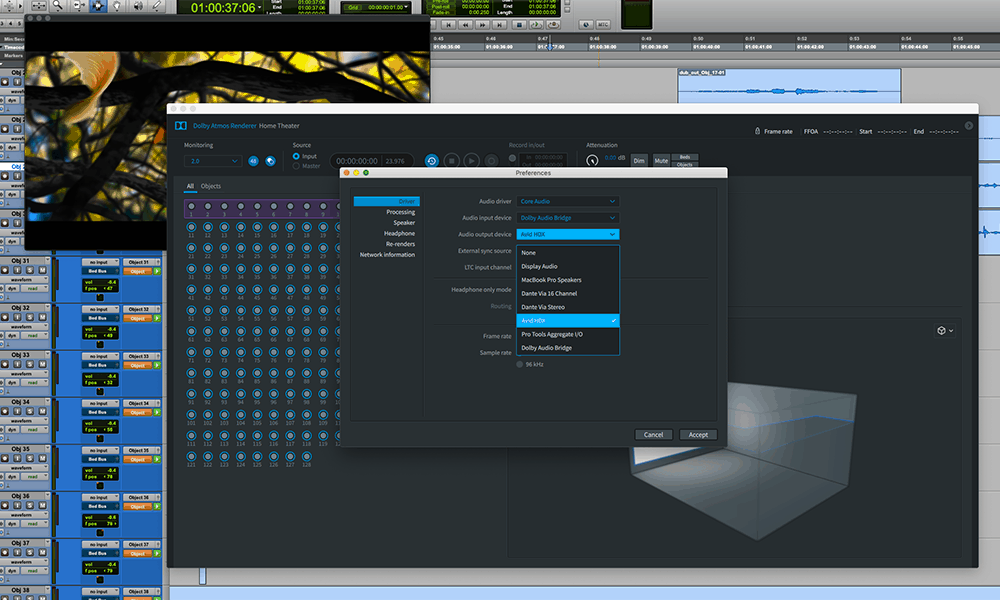This screenshot has width=1000, height=600.
Task: Open the Audio driver dropdown
Action: pyautogui.click(x=568, y=201)
